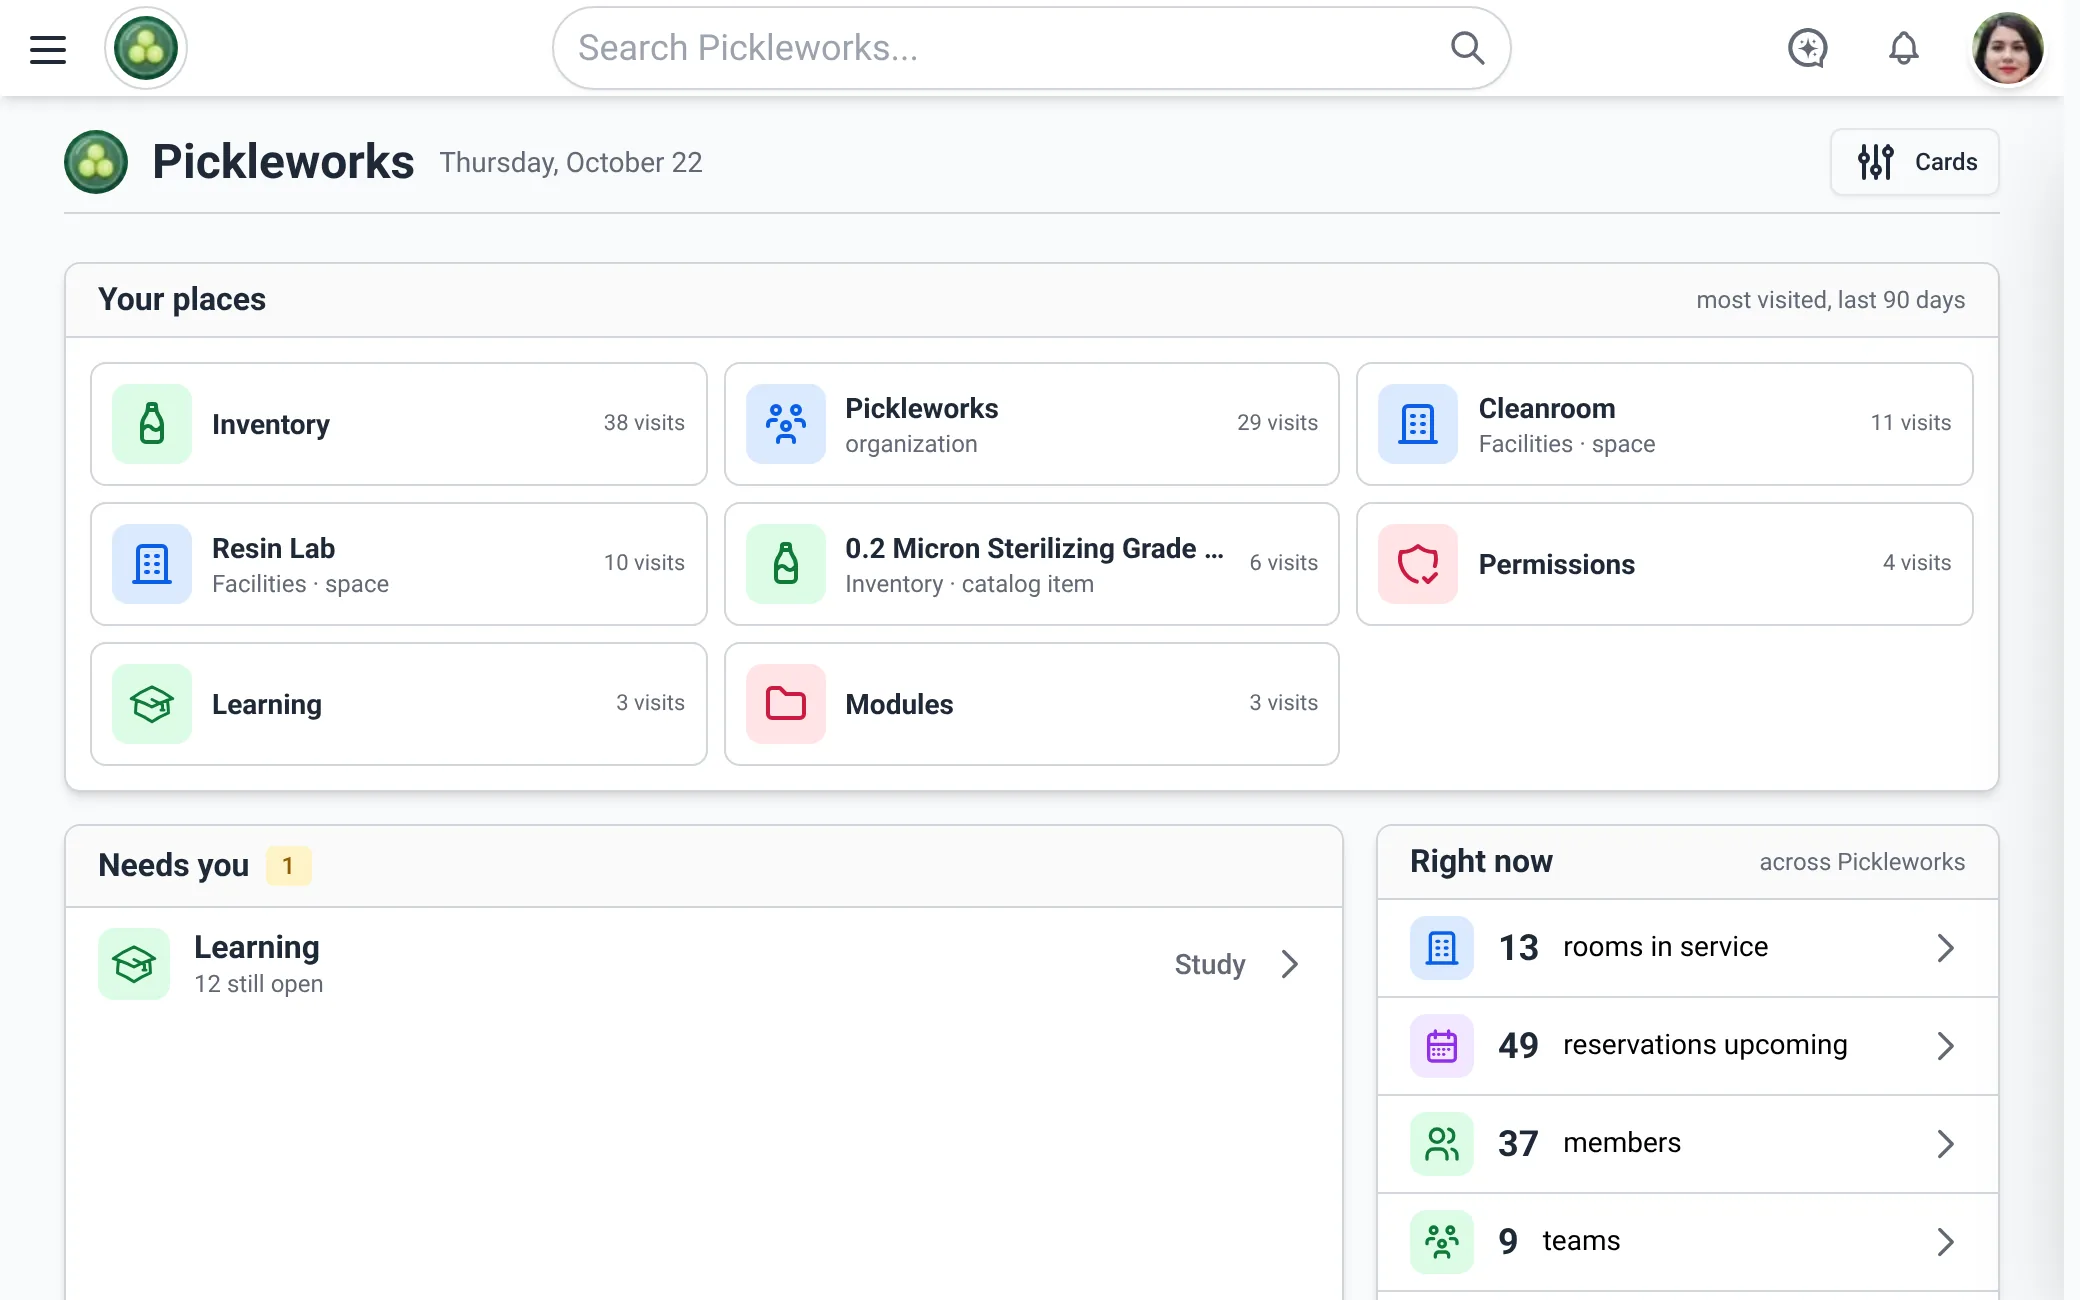
Task: Expand the reservations upcoming chevron
Action: click(x=1945, y=1046)
